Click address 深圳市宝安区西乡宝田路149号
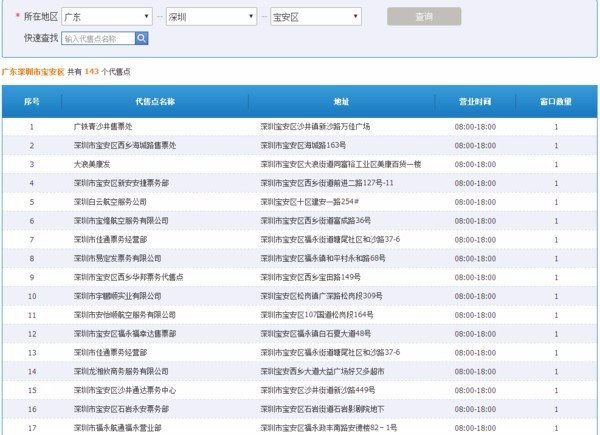Viewport: 600px width, 435px height. pyautogui.click(x=311, y=277)
